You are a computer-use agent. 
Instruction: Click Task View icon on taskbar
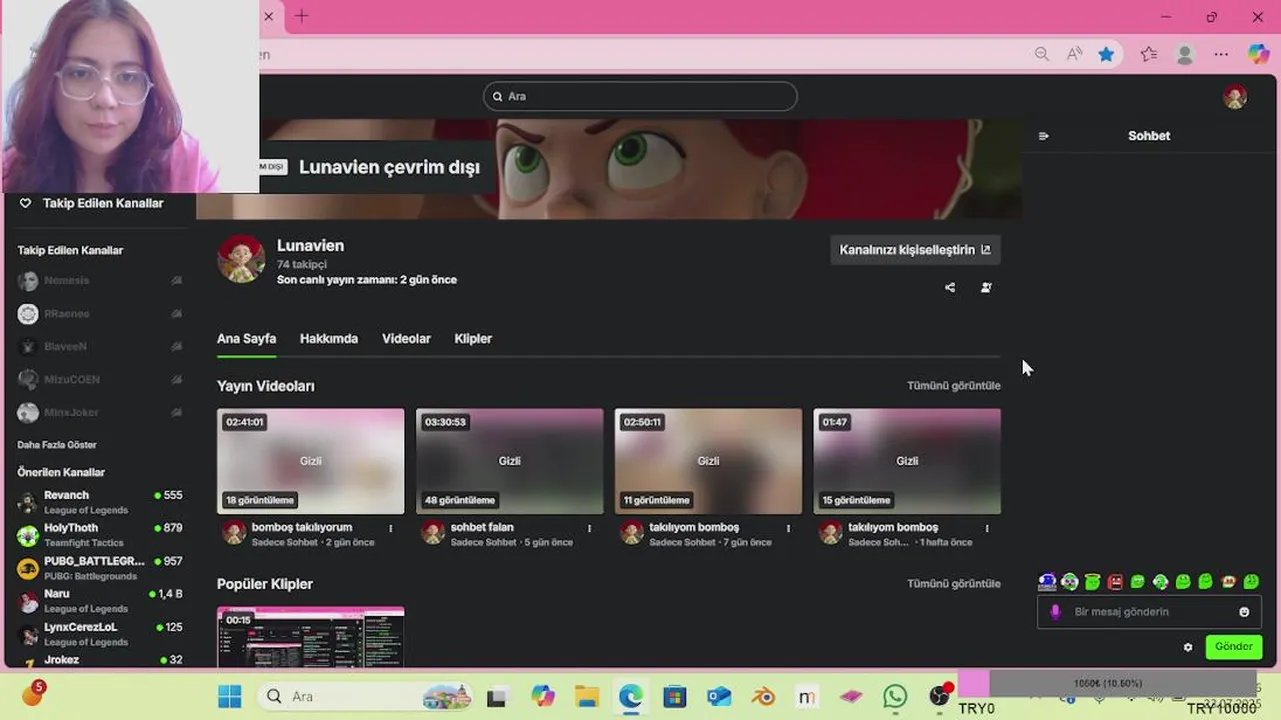[497, 697]
